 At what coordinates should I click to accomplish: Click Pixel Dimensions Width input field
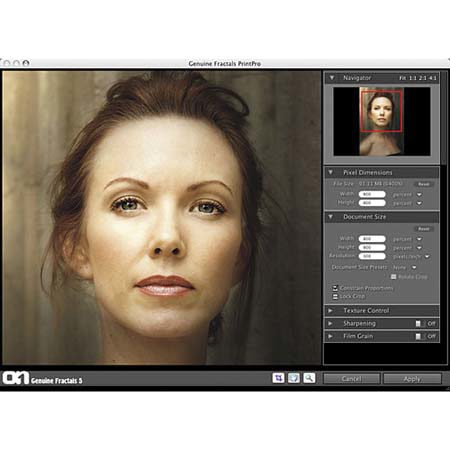click(x=372, y=194)
